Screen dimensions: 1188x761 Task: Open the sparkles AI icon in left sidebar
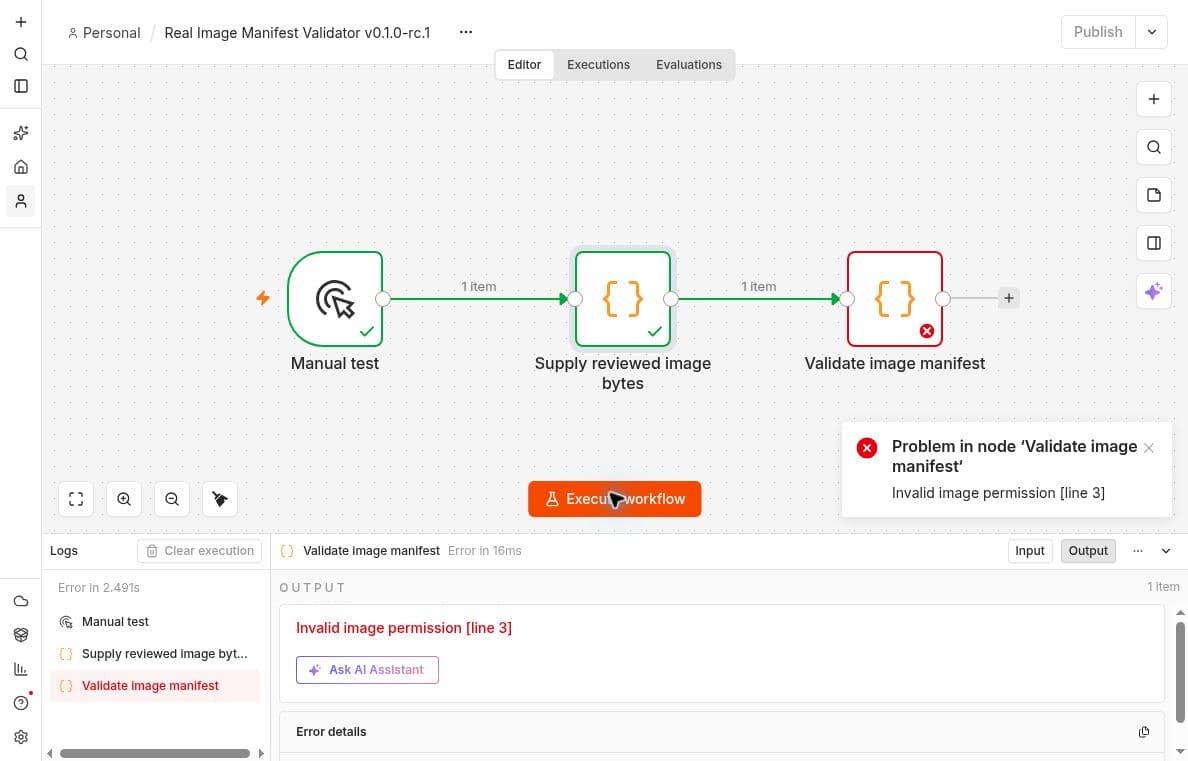pos(21,133)
